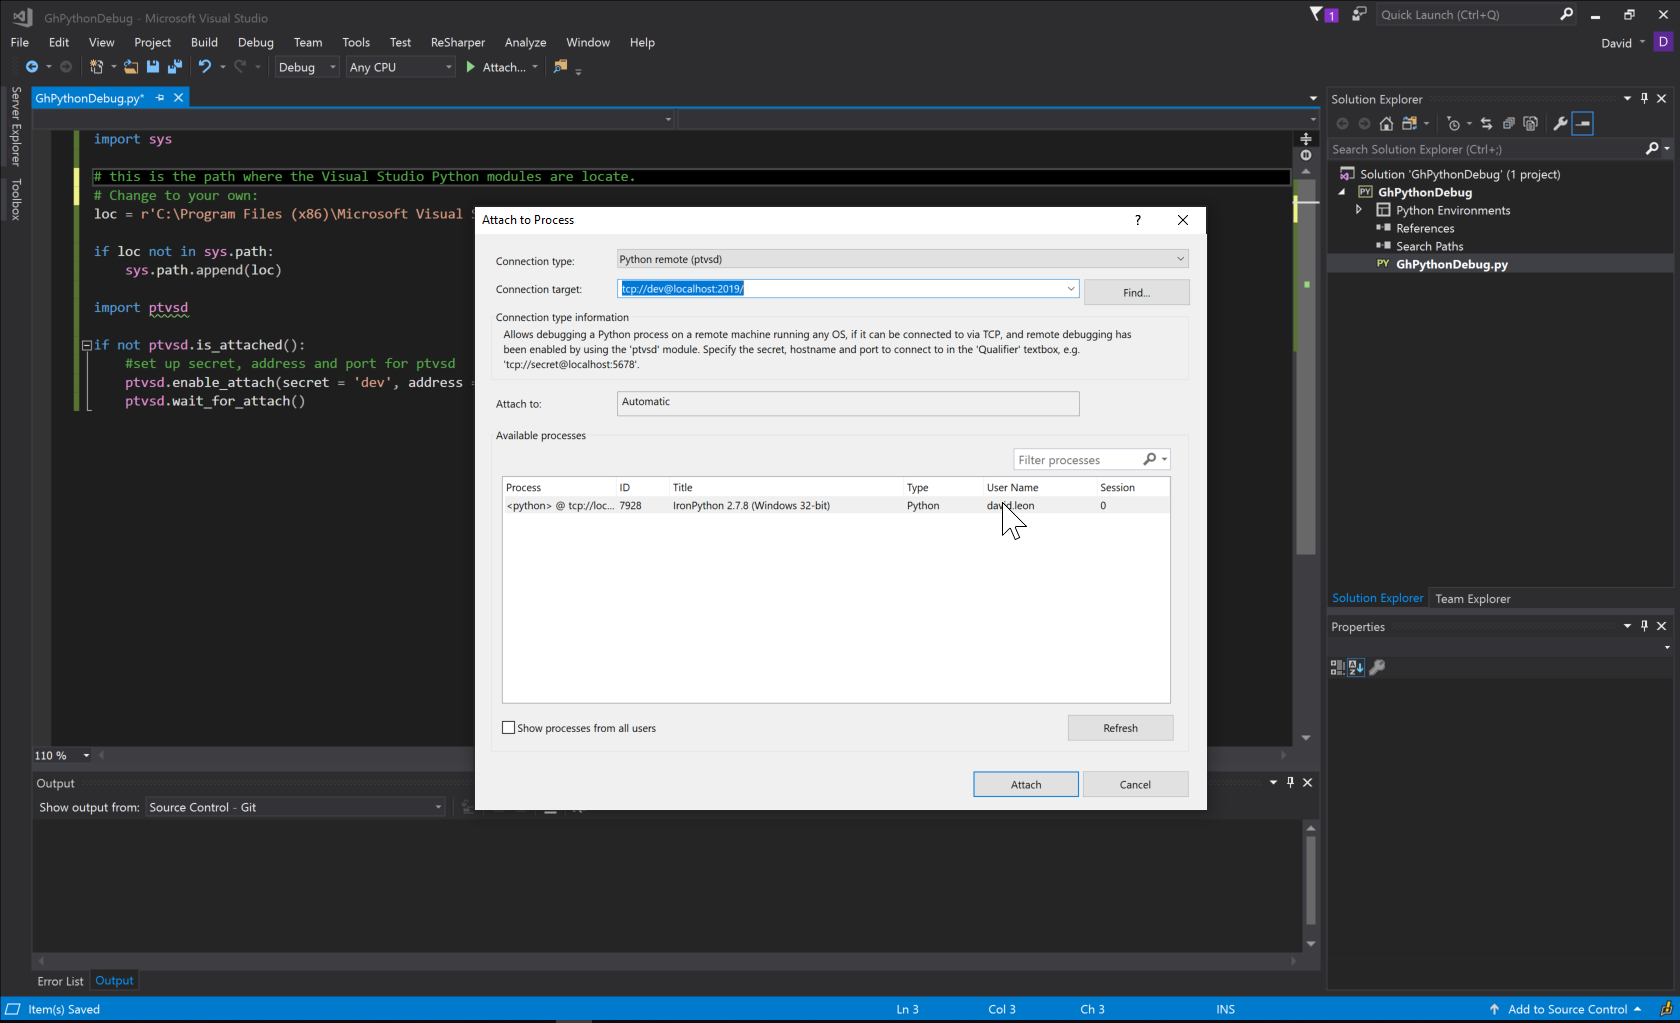Open Properties via the wrench icon

tap(1560, 124)
